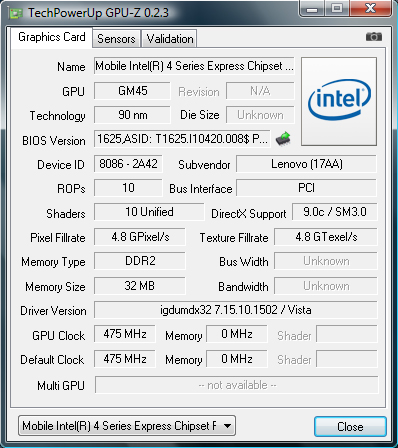The width and height of the screenshot is (398, 448).
Task: Click the Revision field showing N/A
Action: click(260, 91)
